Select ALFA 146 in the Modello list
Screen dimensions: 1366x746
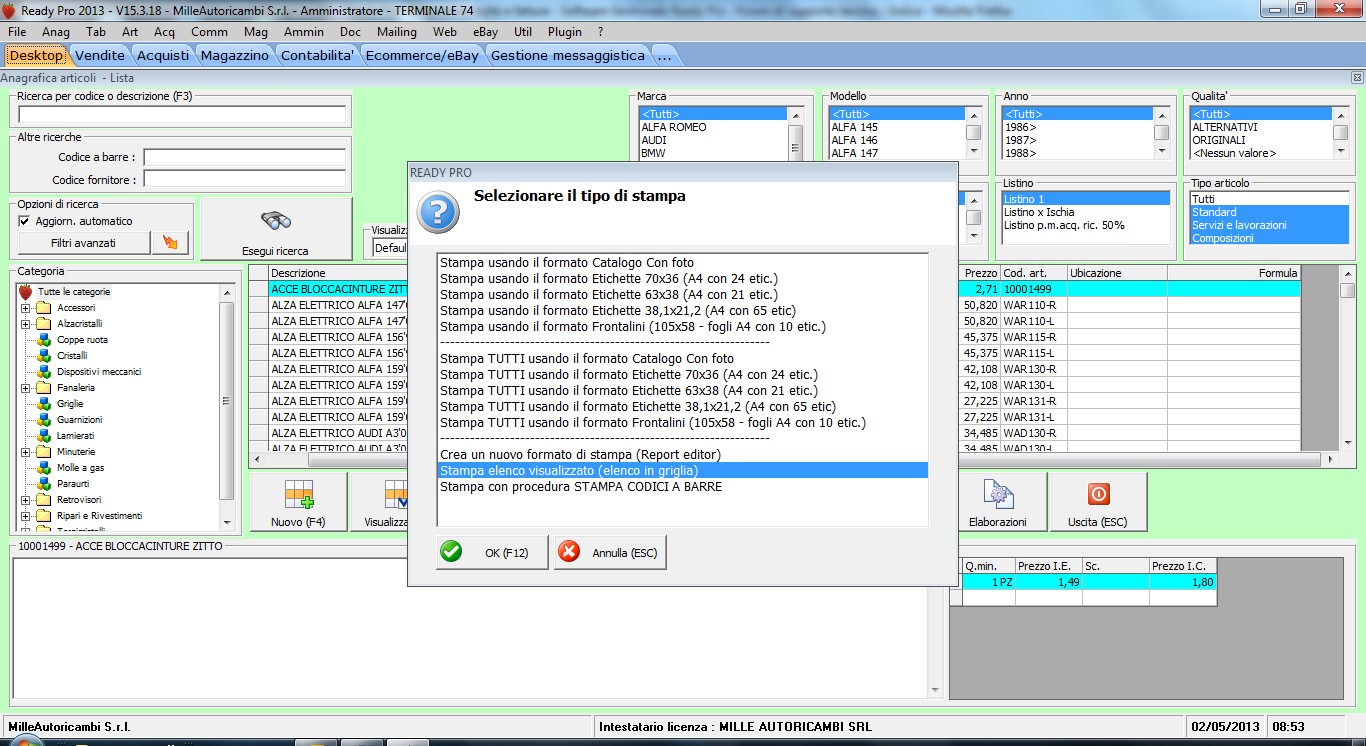[897, 140]
